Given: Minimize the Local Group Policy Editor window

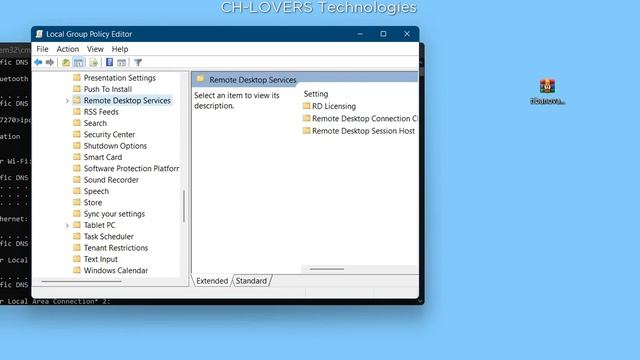Looking at the screenshot, I should click(360, 34).
